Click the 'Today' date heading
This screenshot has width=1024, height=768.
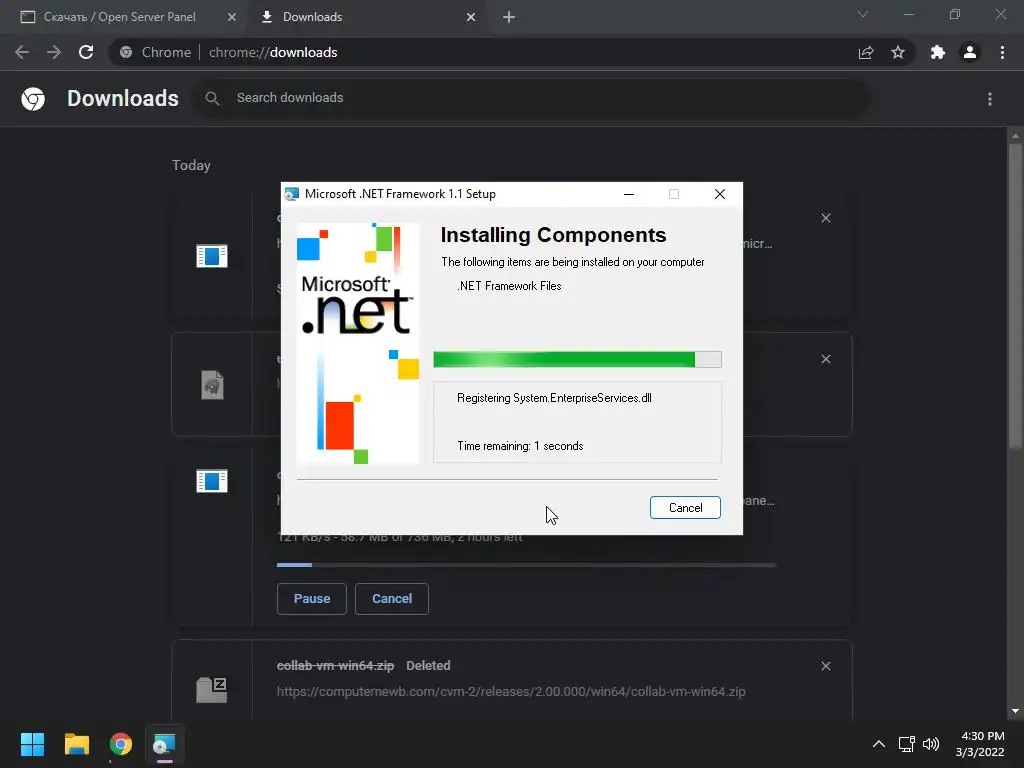191,165
